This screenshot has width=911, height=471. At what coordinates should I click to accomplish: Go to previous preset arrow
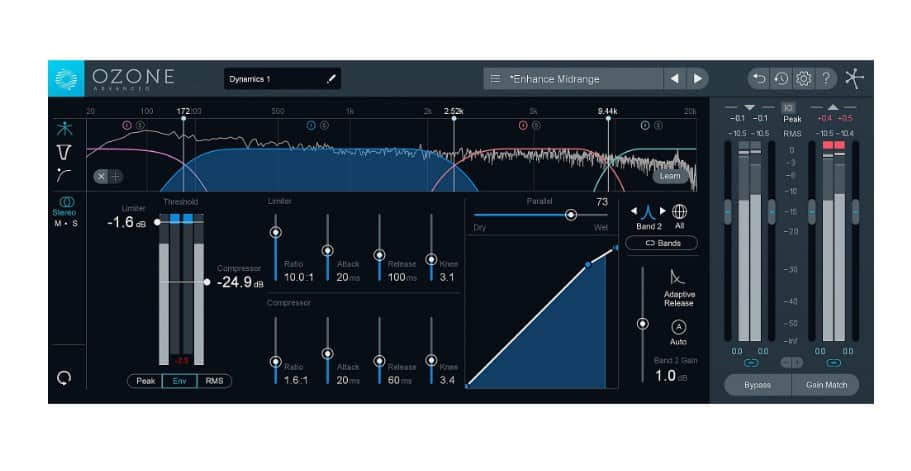click(x=675, y=78)
